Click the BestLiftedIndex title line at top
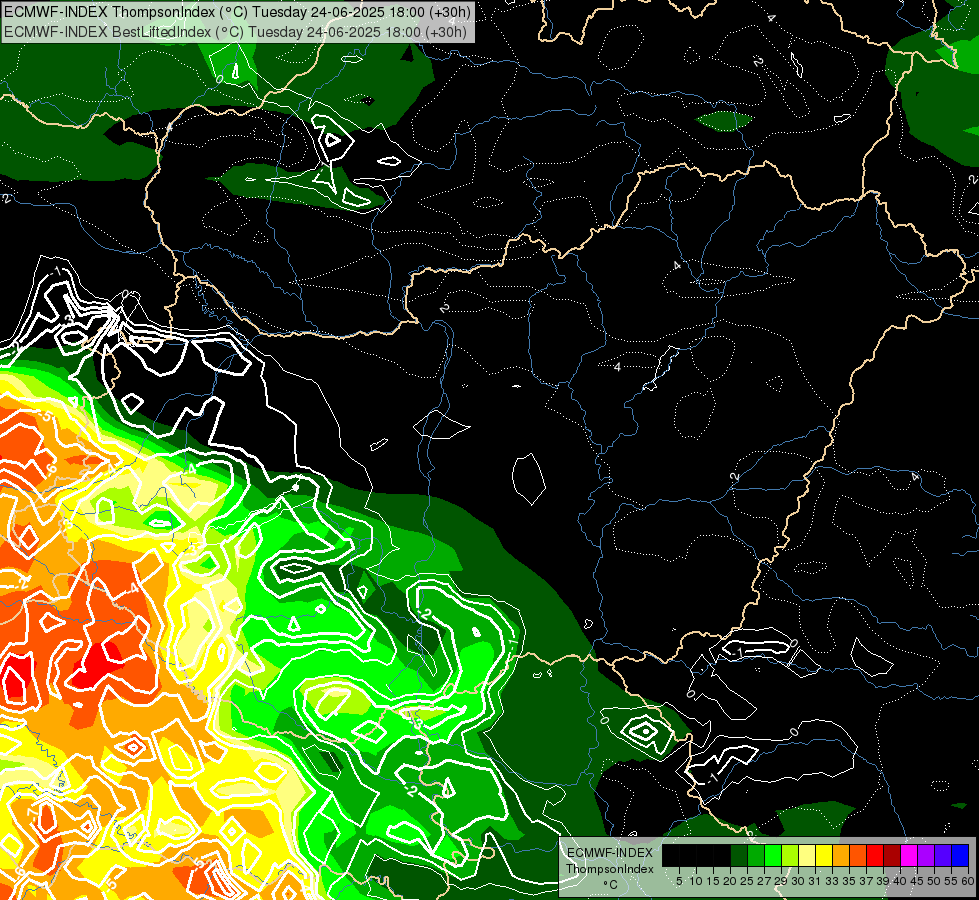979x900 pixels. (x=235, y=32)
